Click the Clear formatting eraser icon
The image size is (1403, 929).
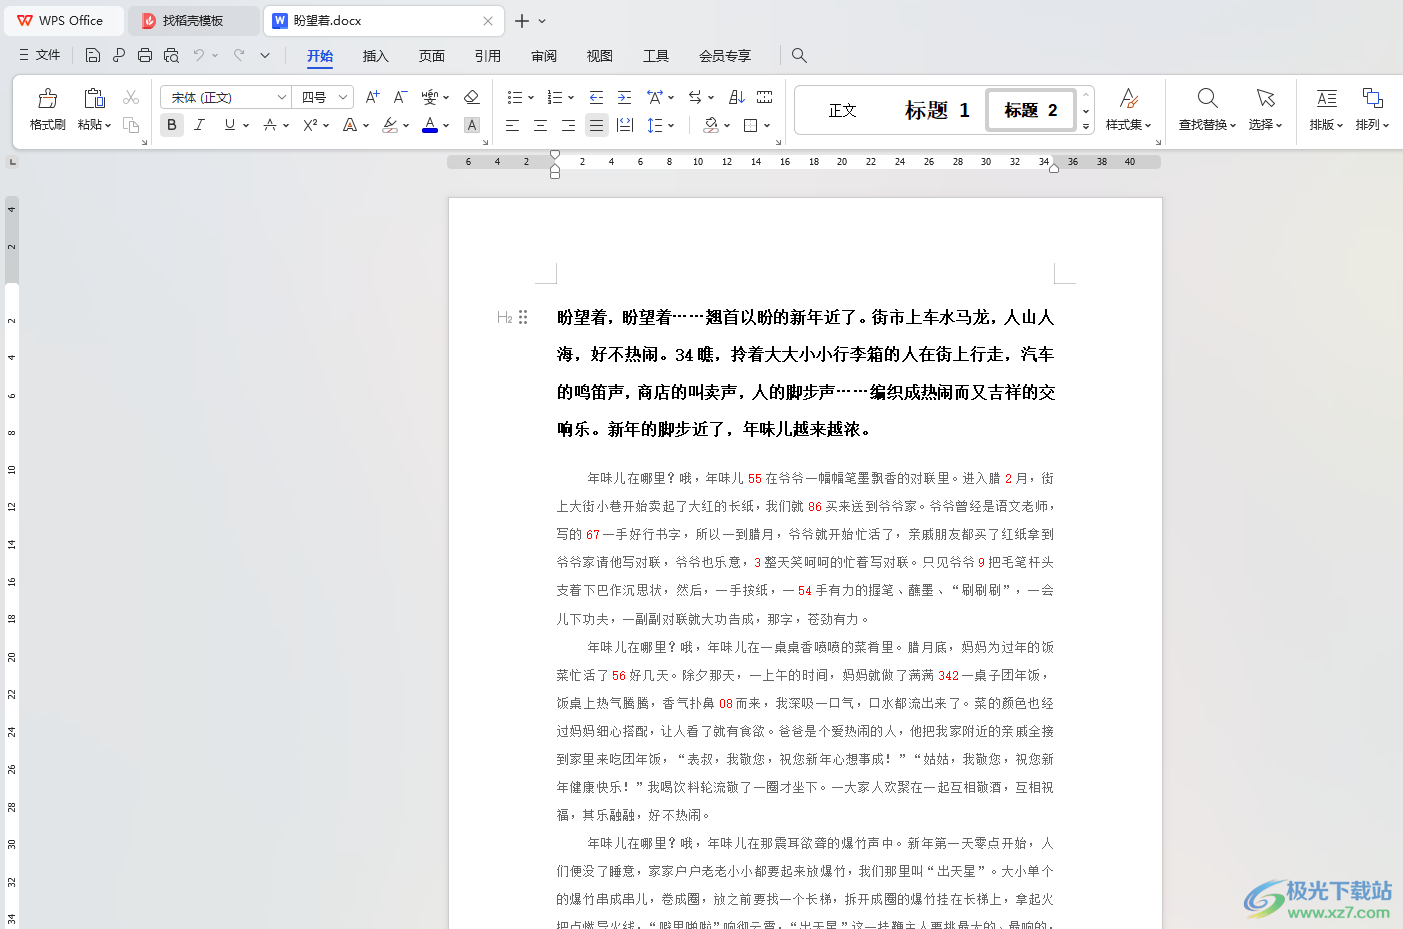(472, 97)
